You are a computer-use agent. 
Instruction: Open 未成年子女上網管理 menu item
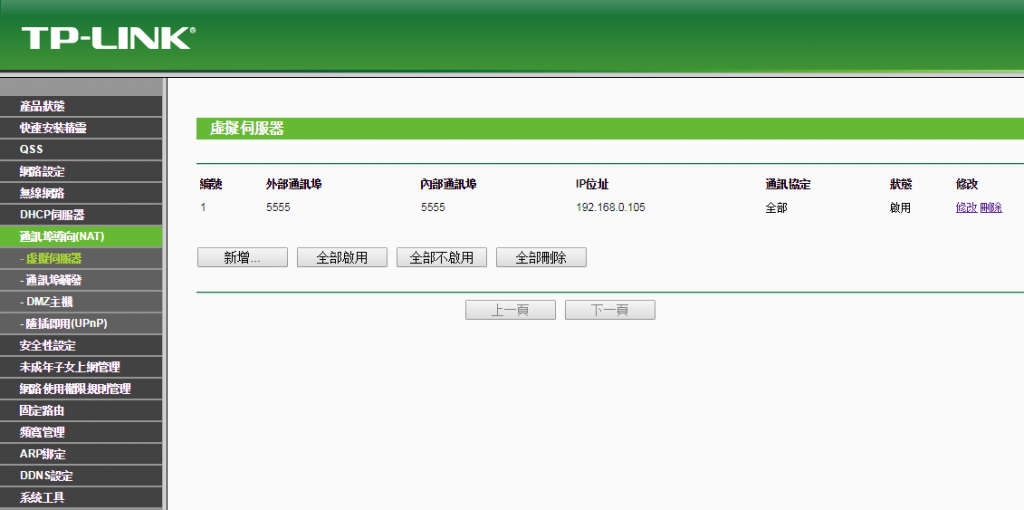[x=81, y=367]
